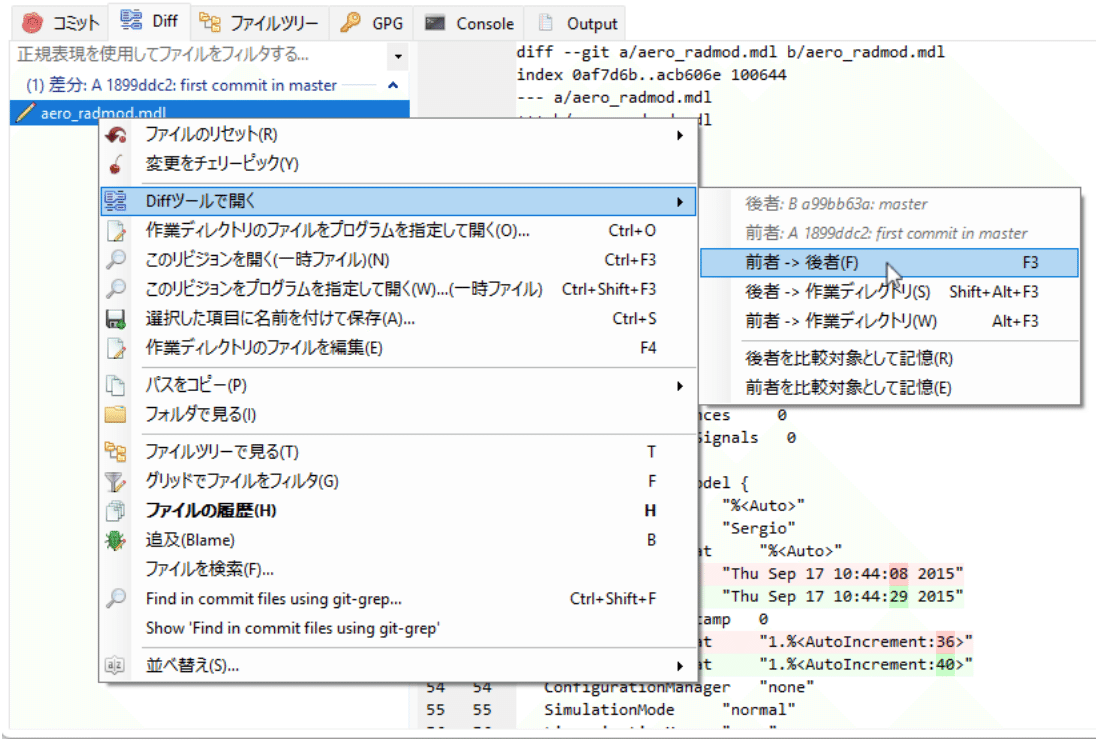Click the file tree tab icon
The width and height of the screenshot is (1098, 741).
point(210,22)
